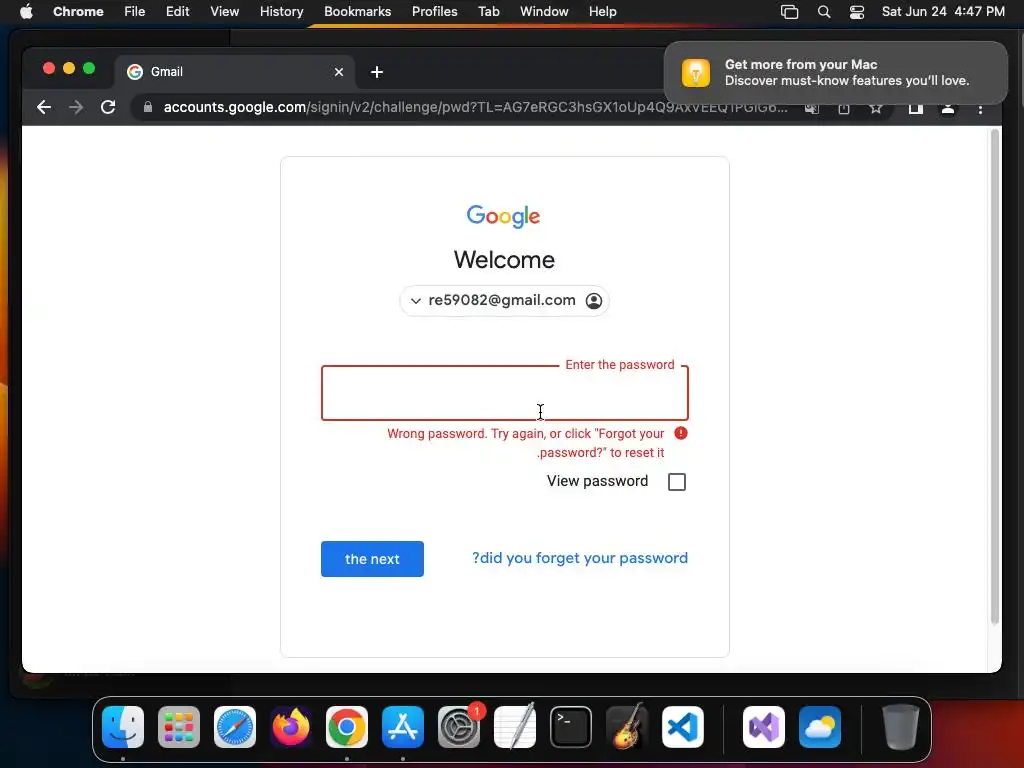This screenshot has height=768, width=1024.
Task: Open the Chrome profile icon
Action: (x=948, y=109)
